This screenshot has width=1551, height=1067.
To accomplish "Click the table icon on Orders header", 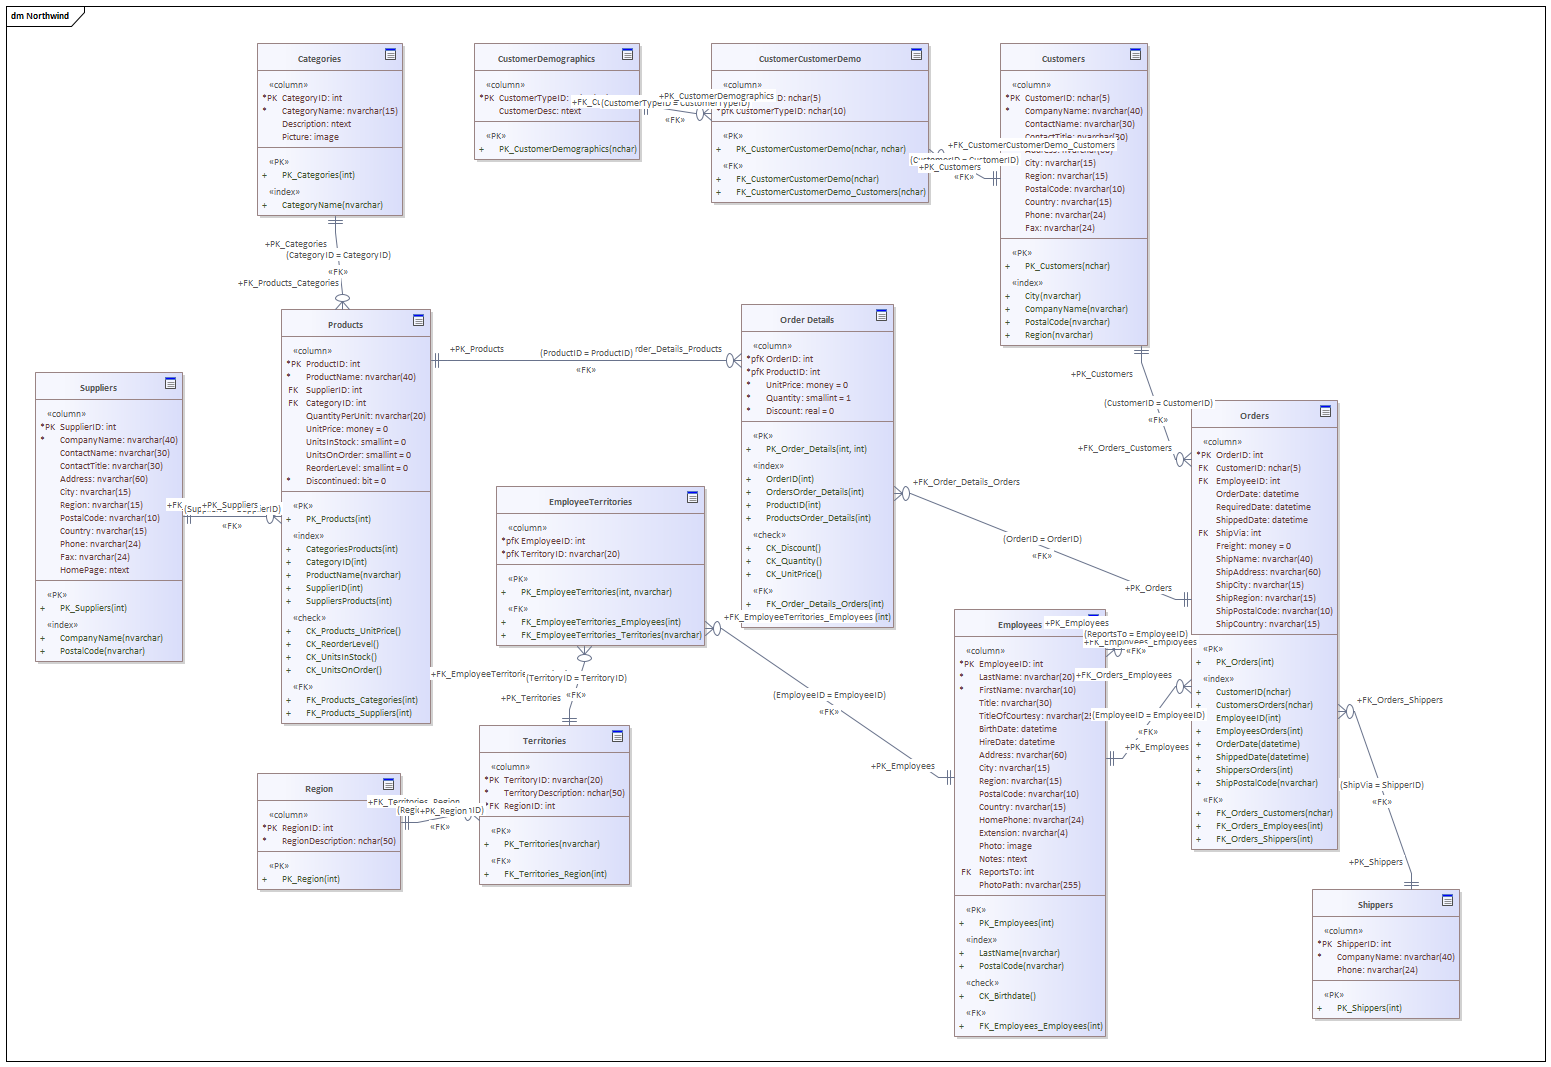I will click(1326, 411).
